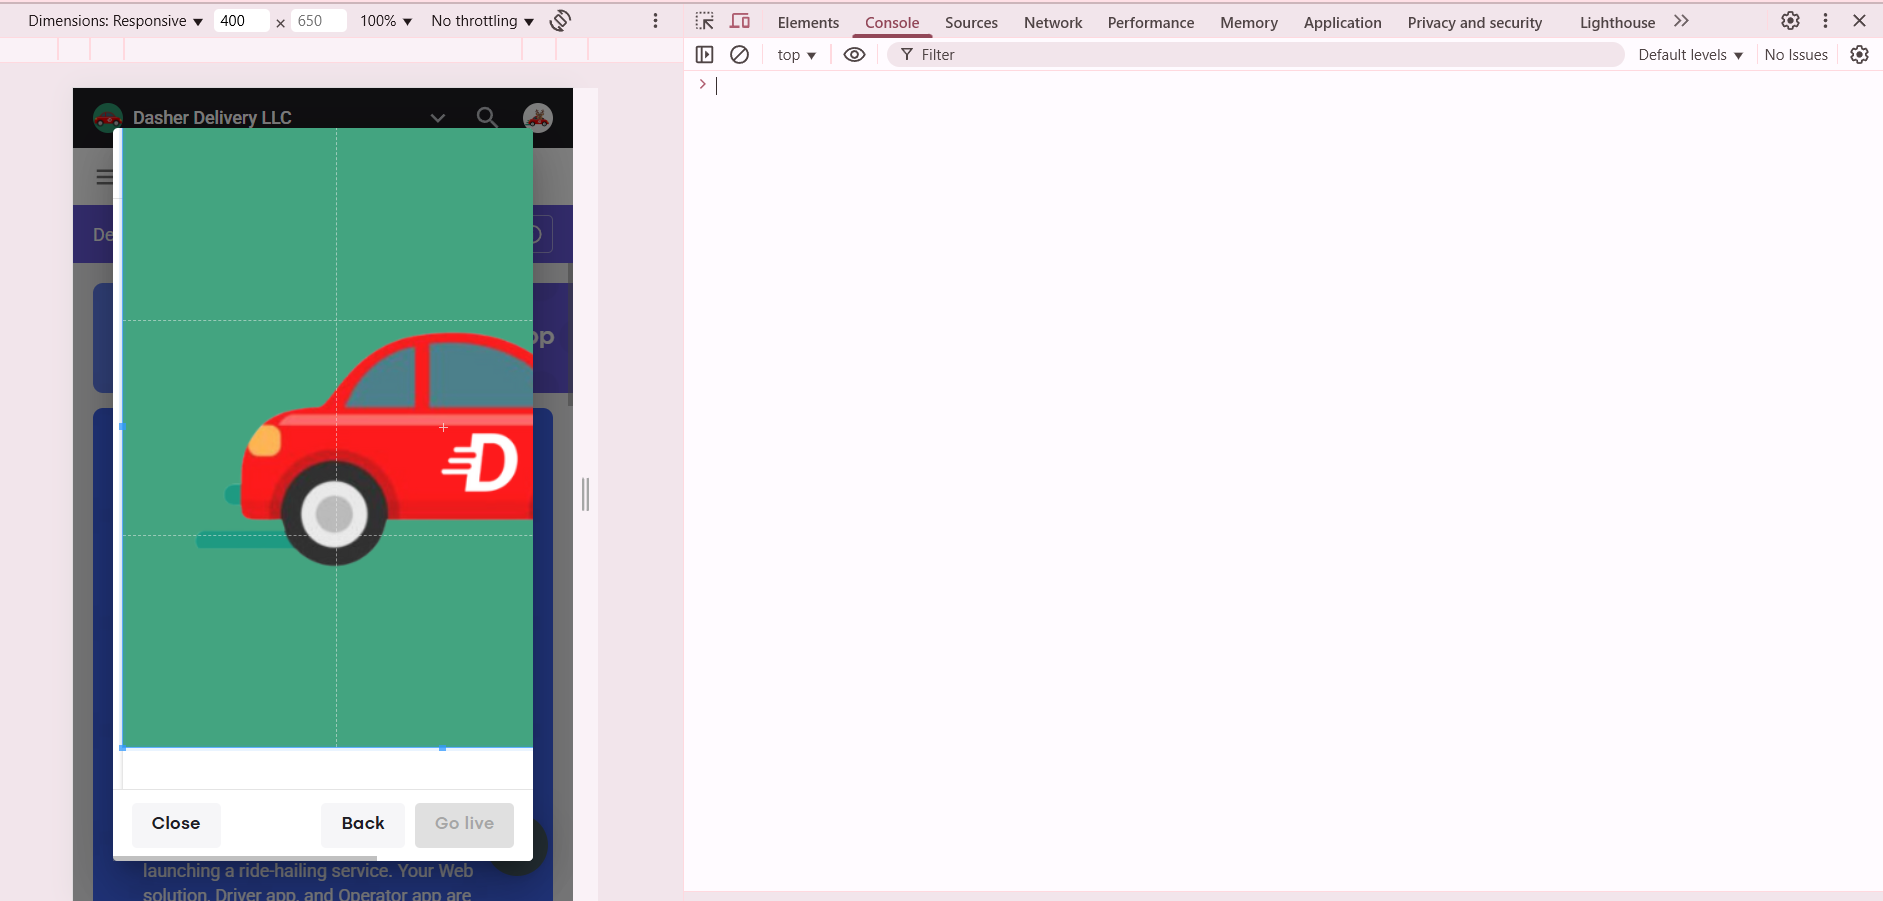Click the search magnifier in page header
Viewport: 1883px width, 901px height.
coord(487,117)
